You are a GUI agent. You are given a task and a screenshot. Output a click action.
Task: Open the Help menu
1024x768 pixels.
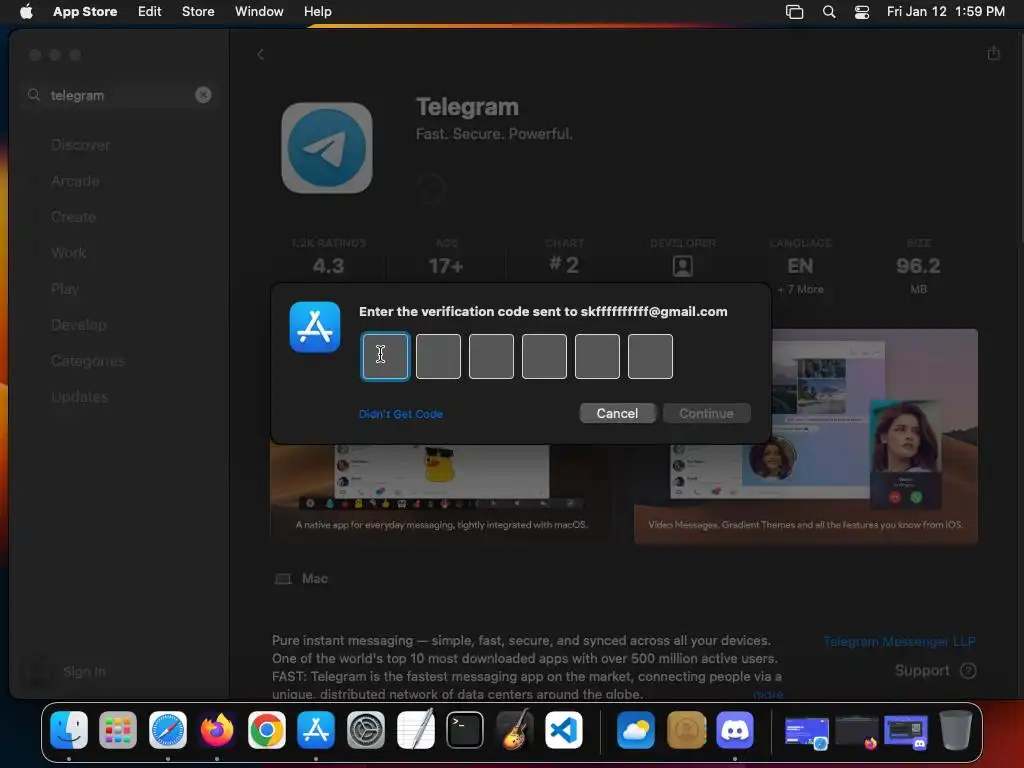[x=317, y=11]
